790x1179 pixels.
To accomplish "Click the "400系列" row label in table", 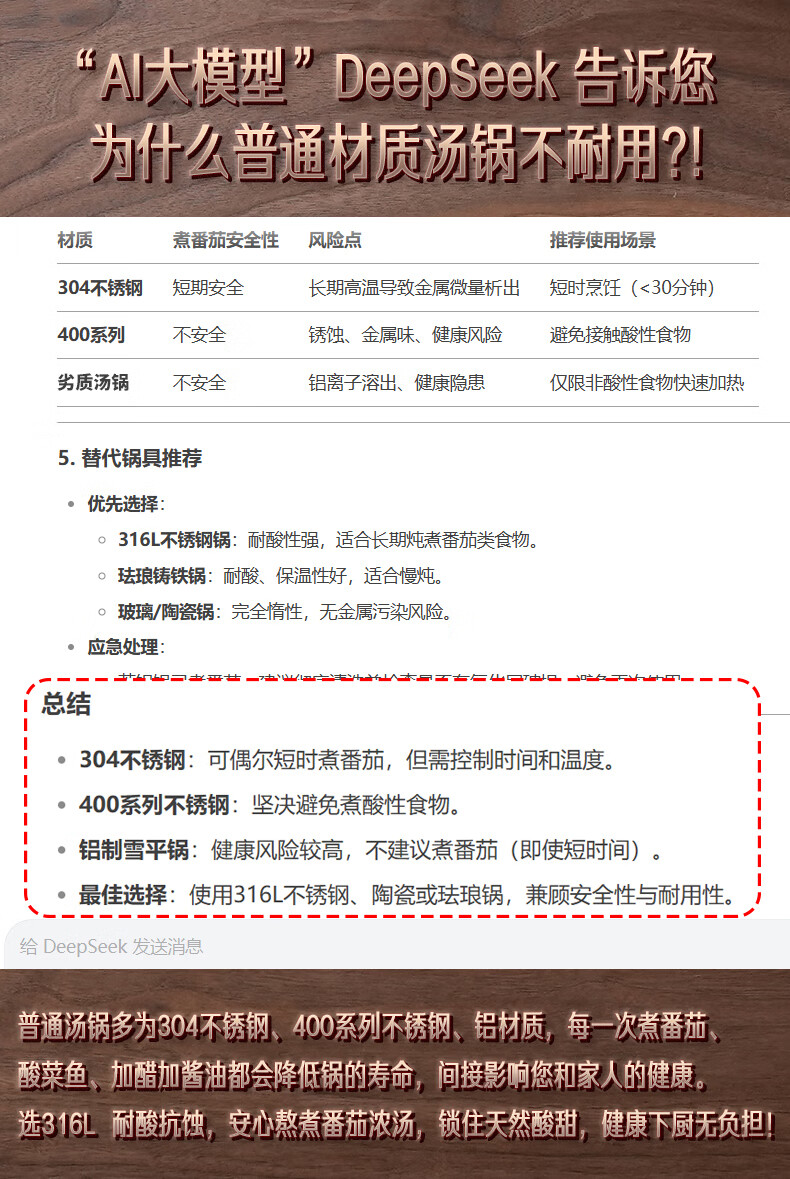I will [91, 335].
